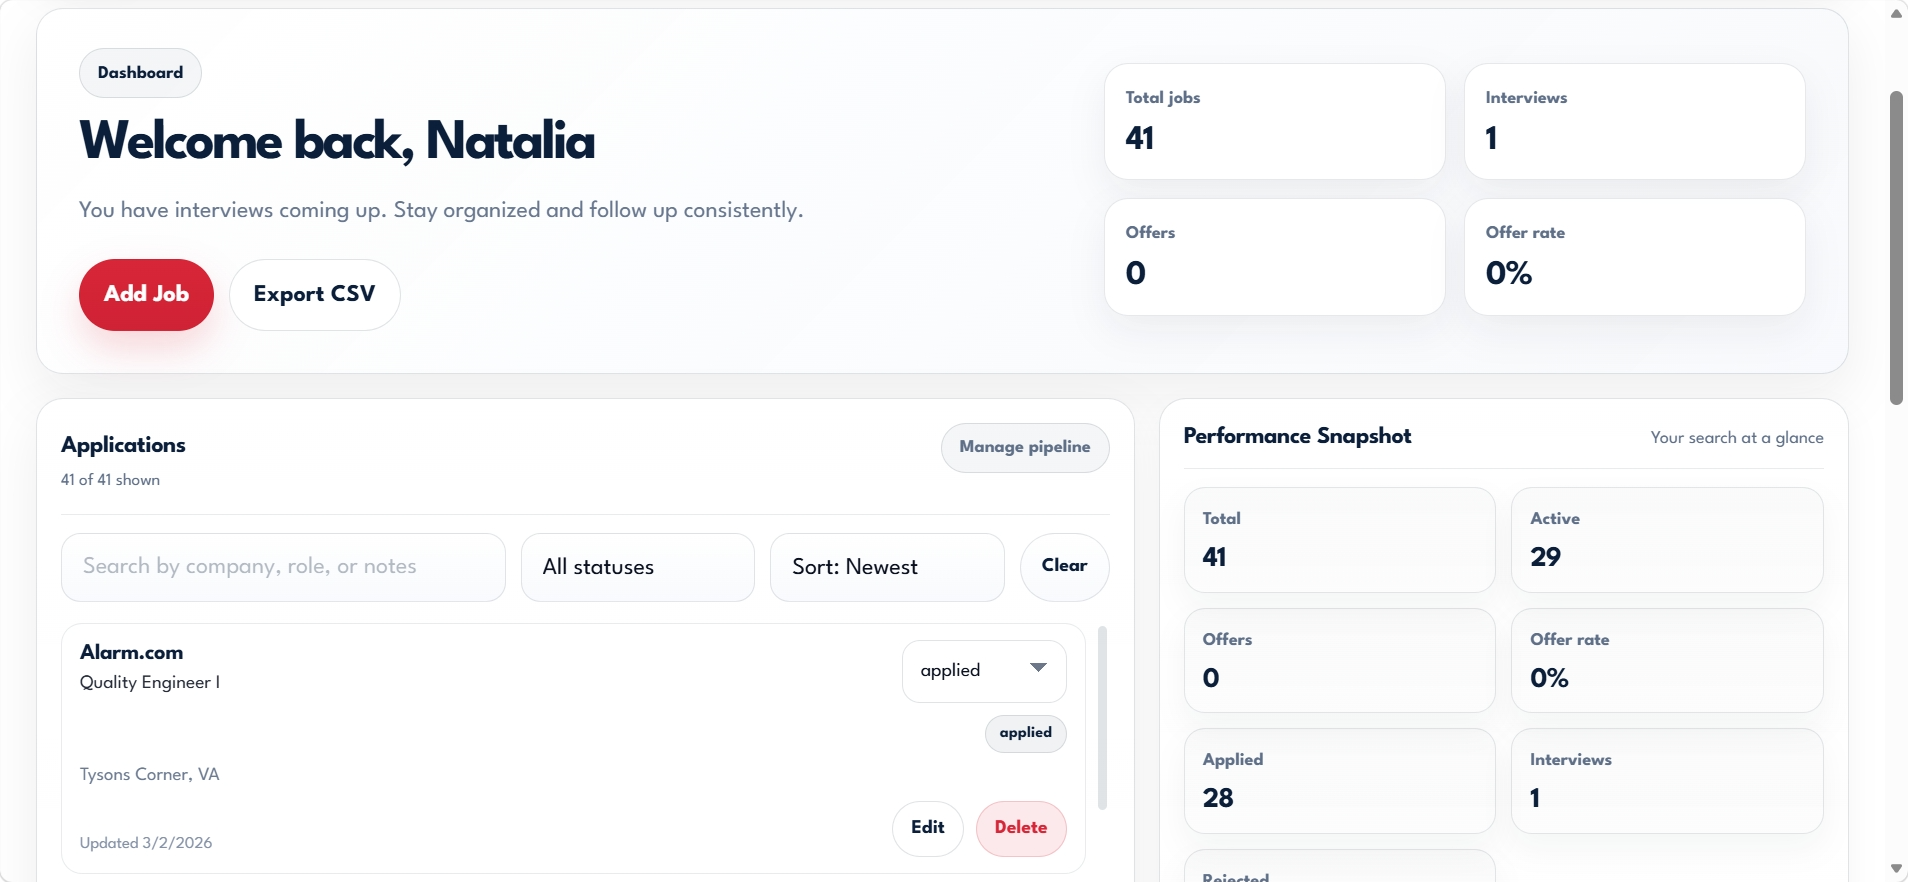Click the Active card in Performance Snapshot
Viewport: 1908px width, 882px height.
pyautogui.click(x=1666, y=539)
